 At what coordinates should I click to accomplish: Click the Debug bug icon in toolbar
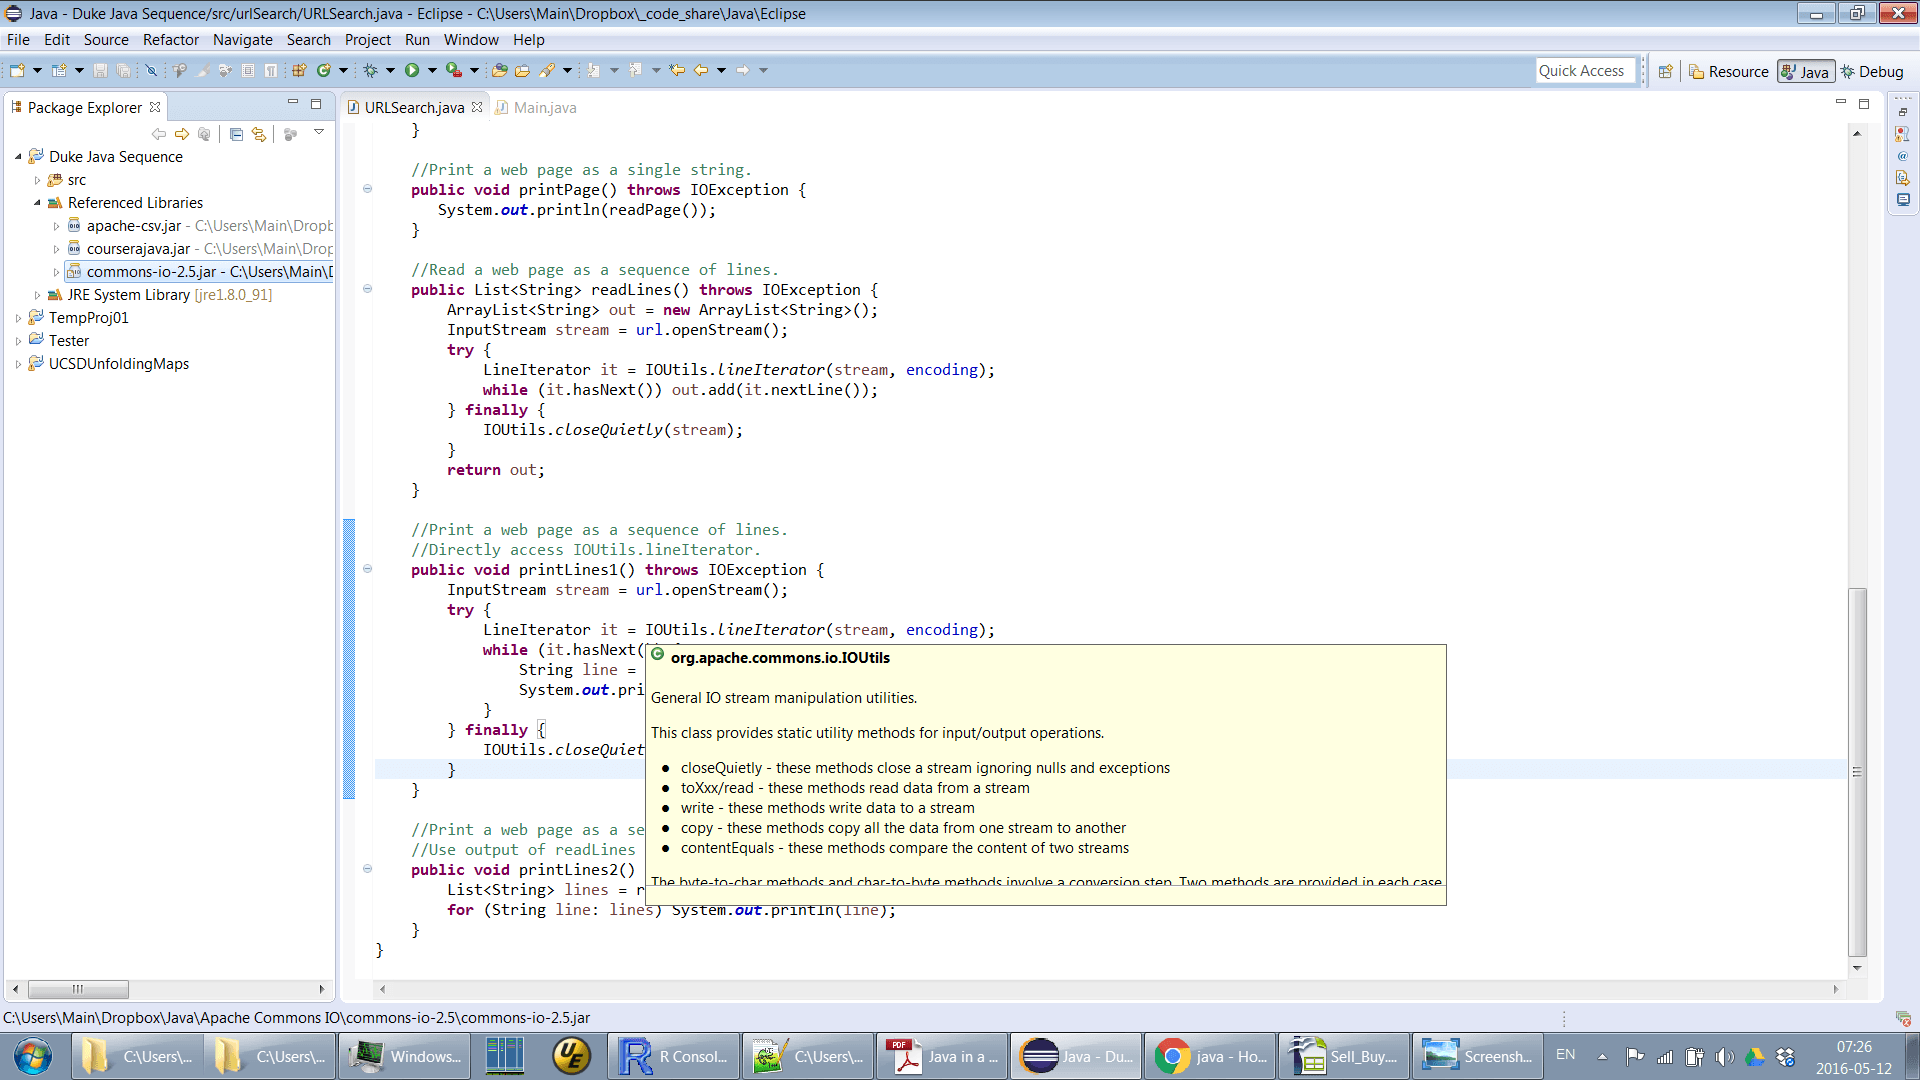point(370,70)
